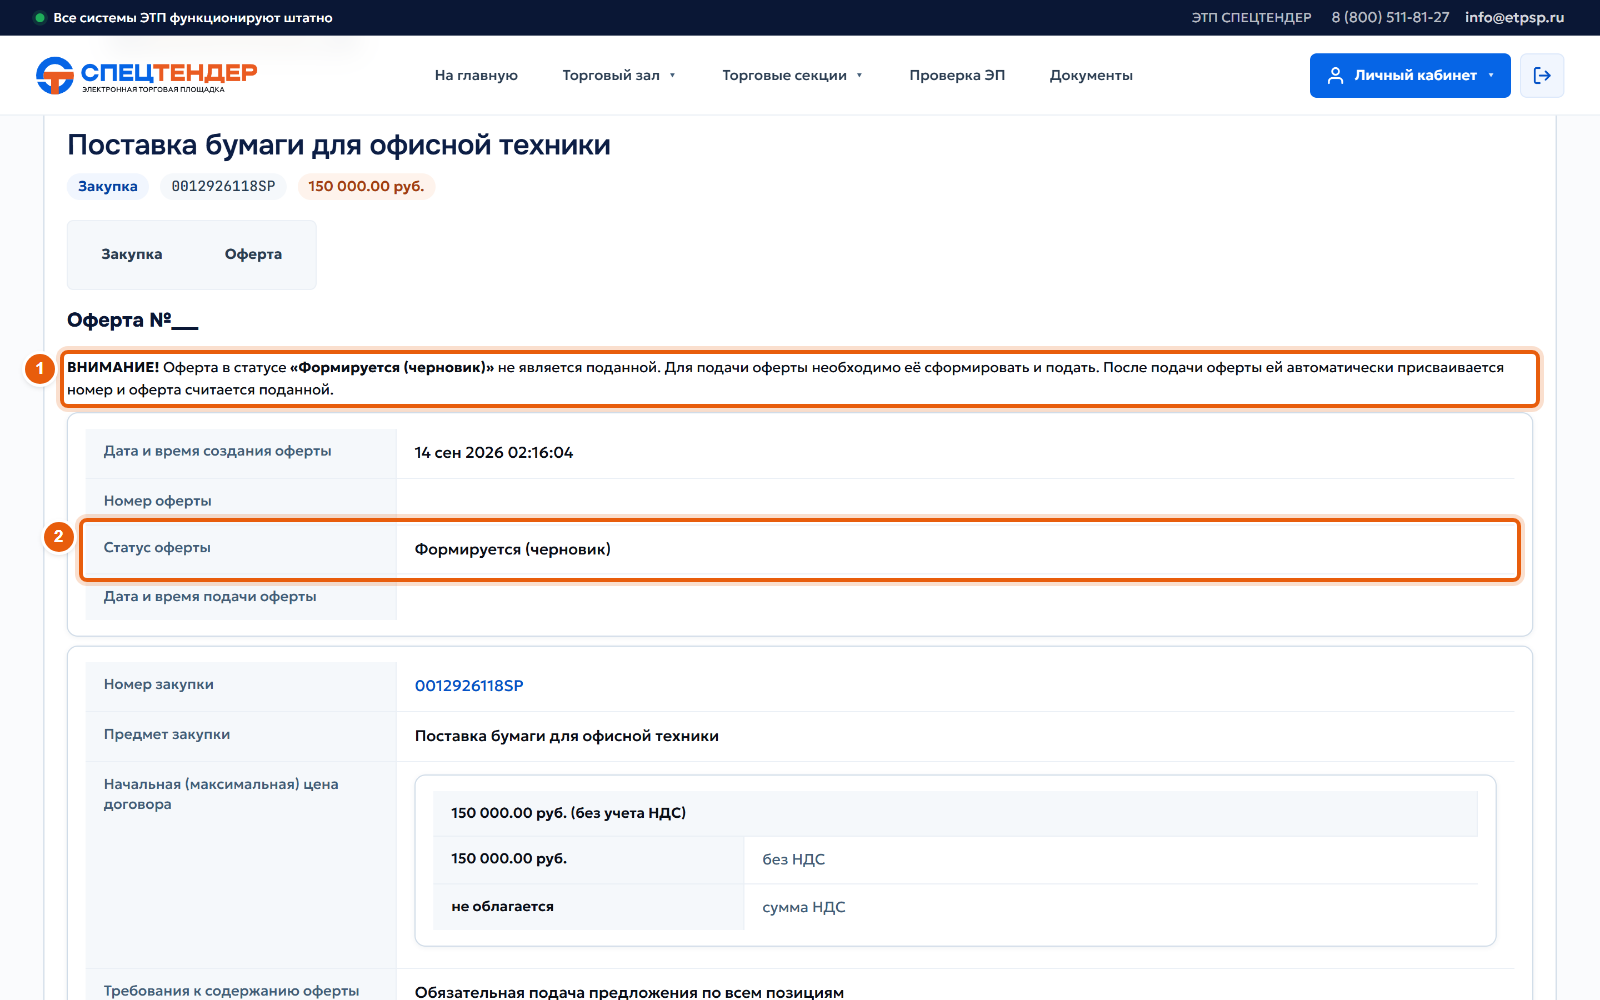Click the logout arrow icon button

pos(1542,75)
